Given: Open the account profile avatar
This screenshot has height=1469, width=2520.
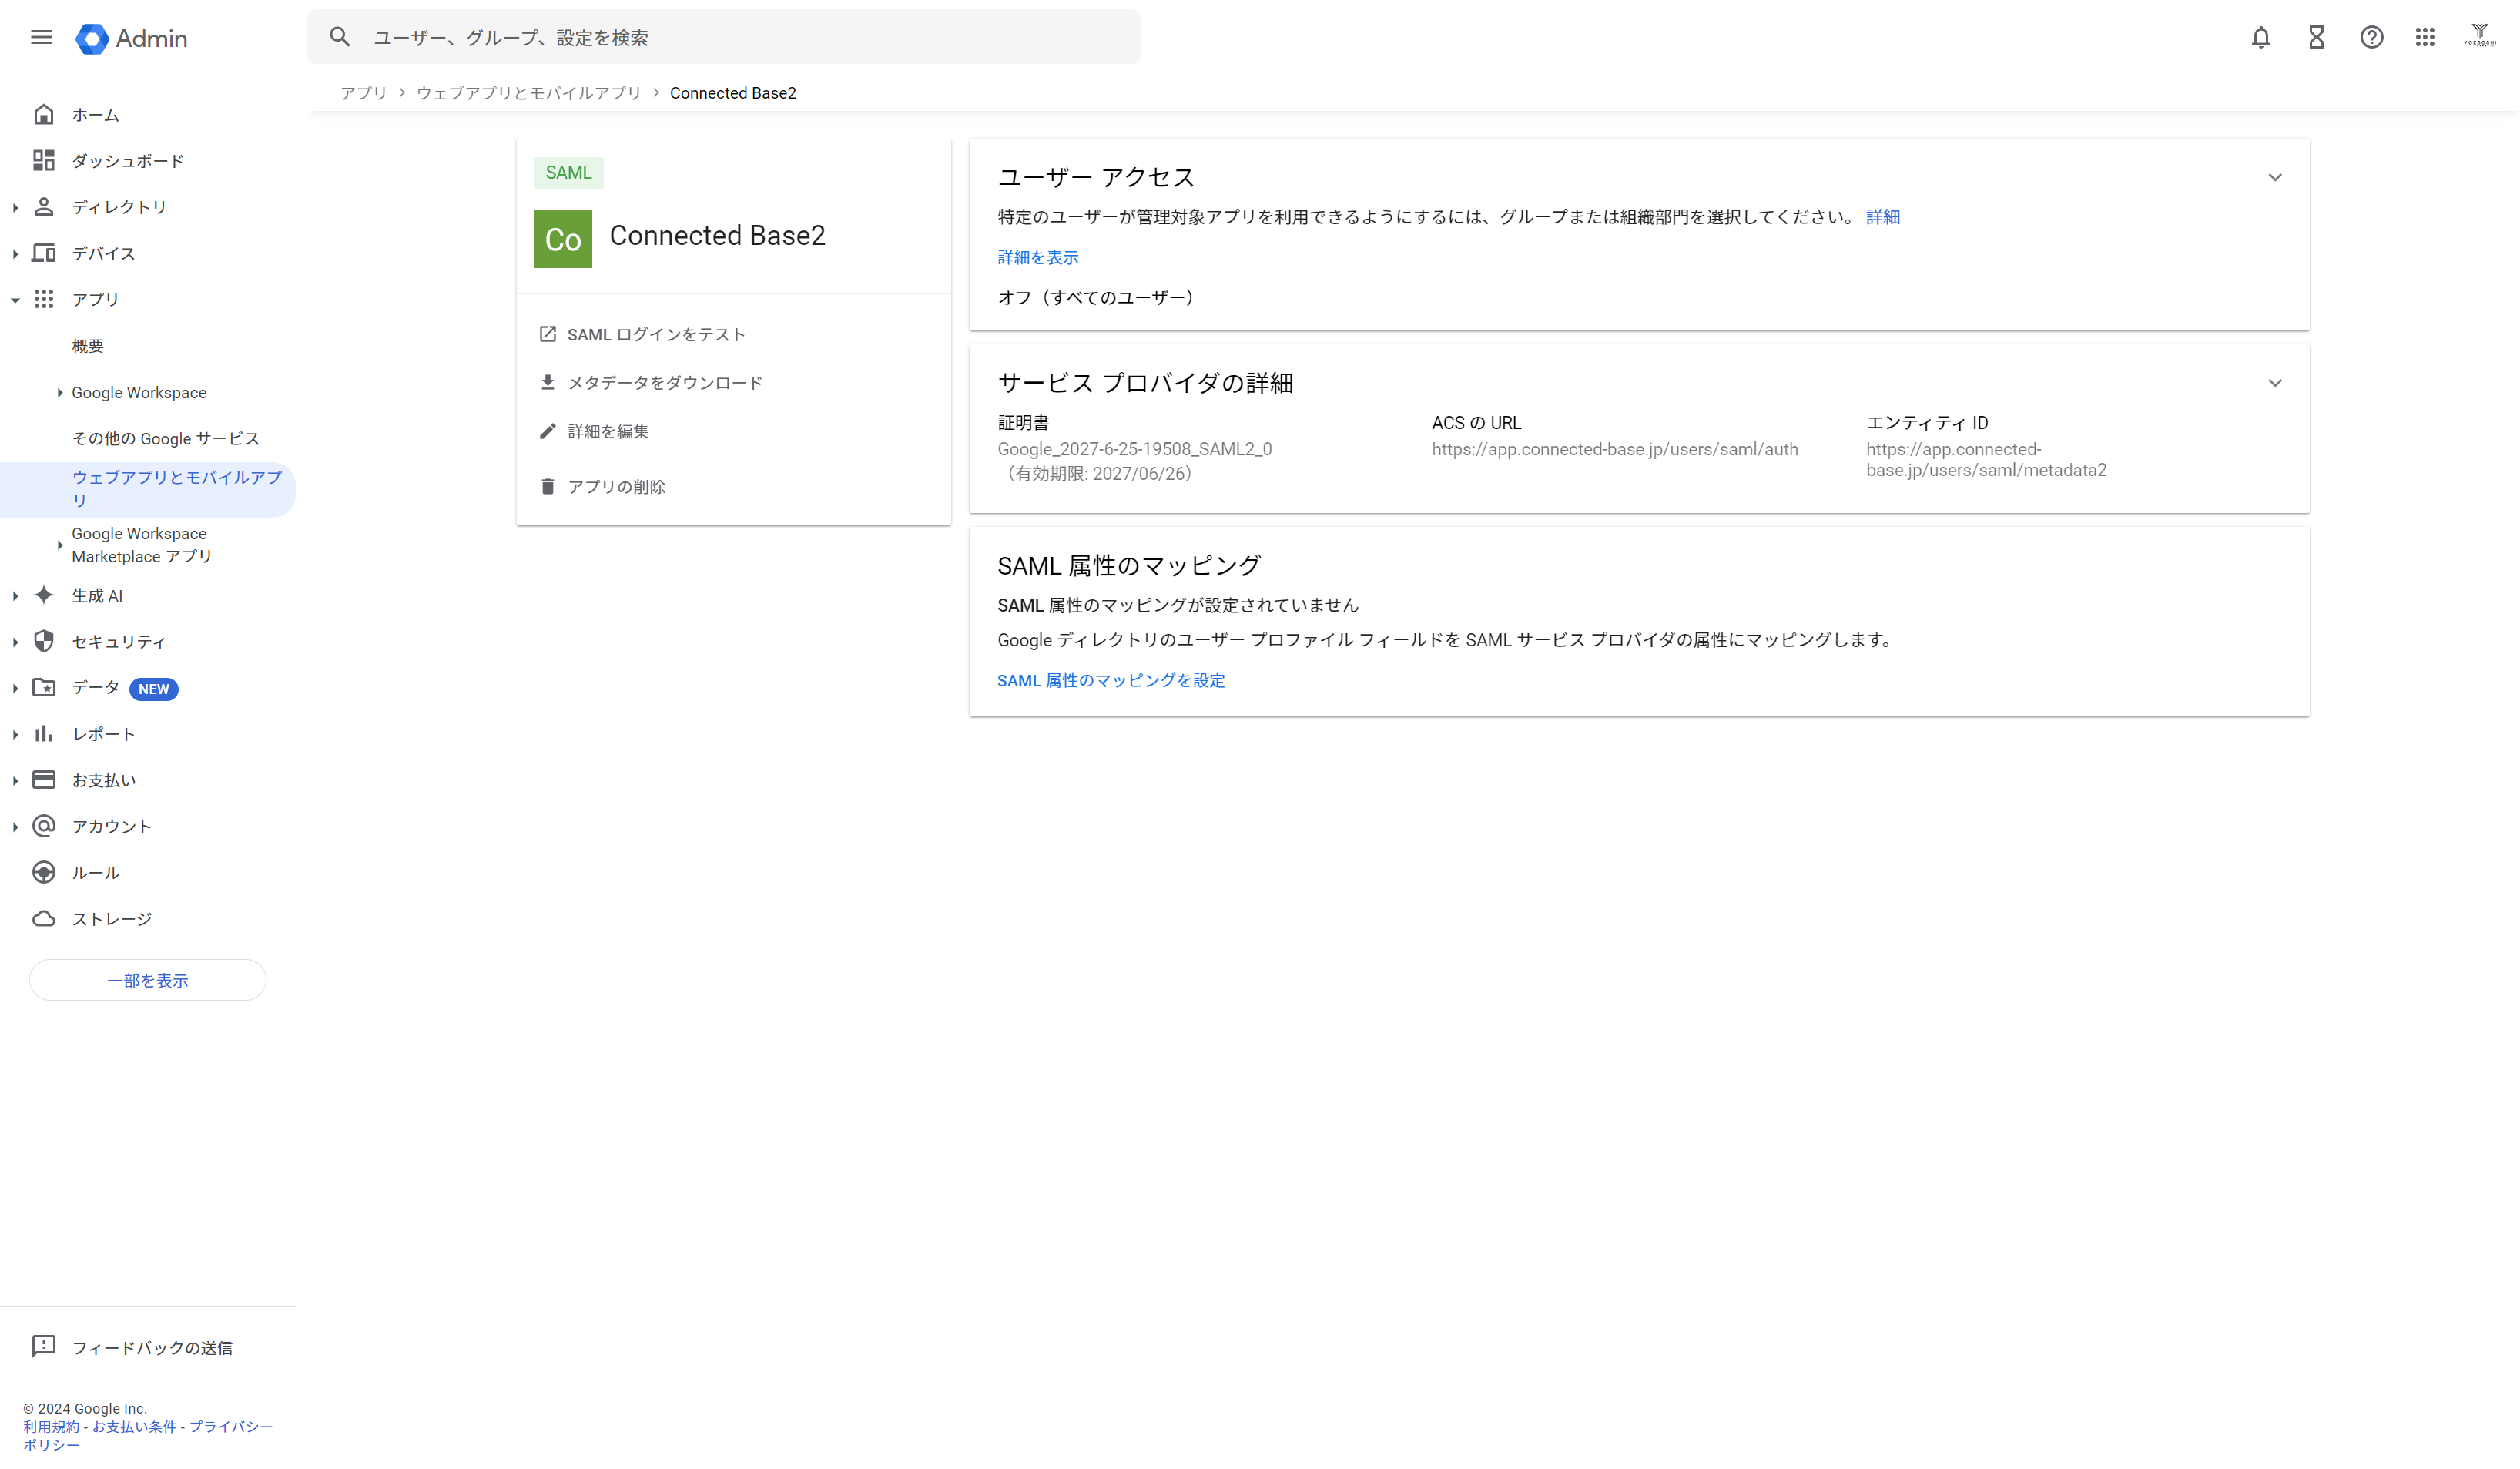Looking at the screenshot, I should [2479, 36].
